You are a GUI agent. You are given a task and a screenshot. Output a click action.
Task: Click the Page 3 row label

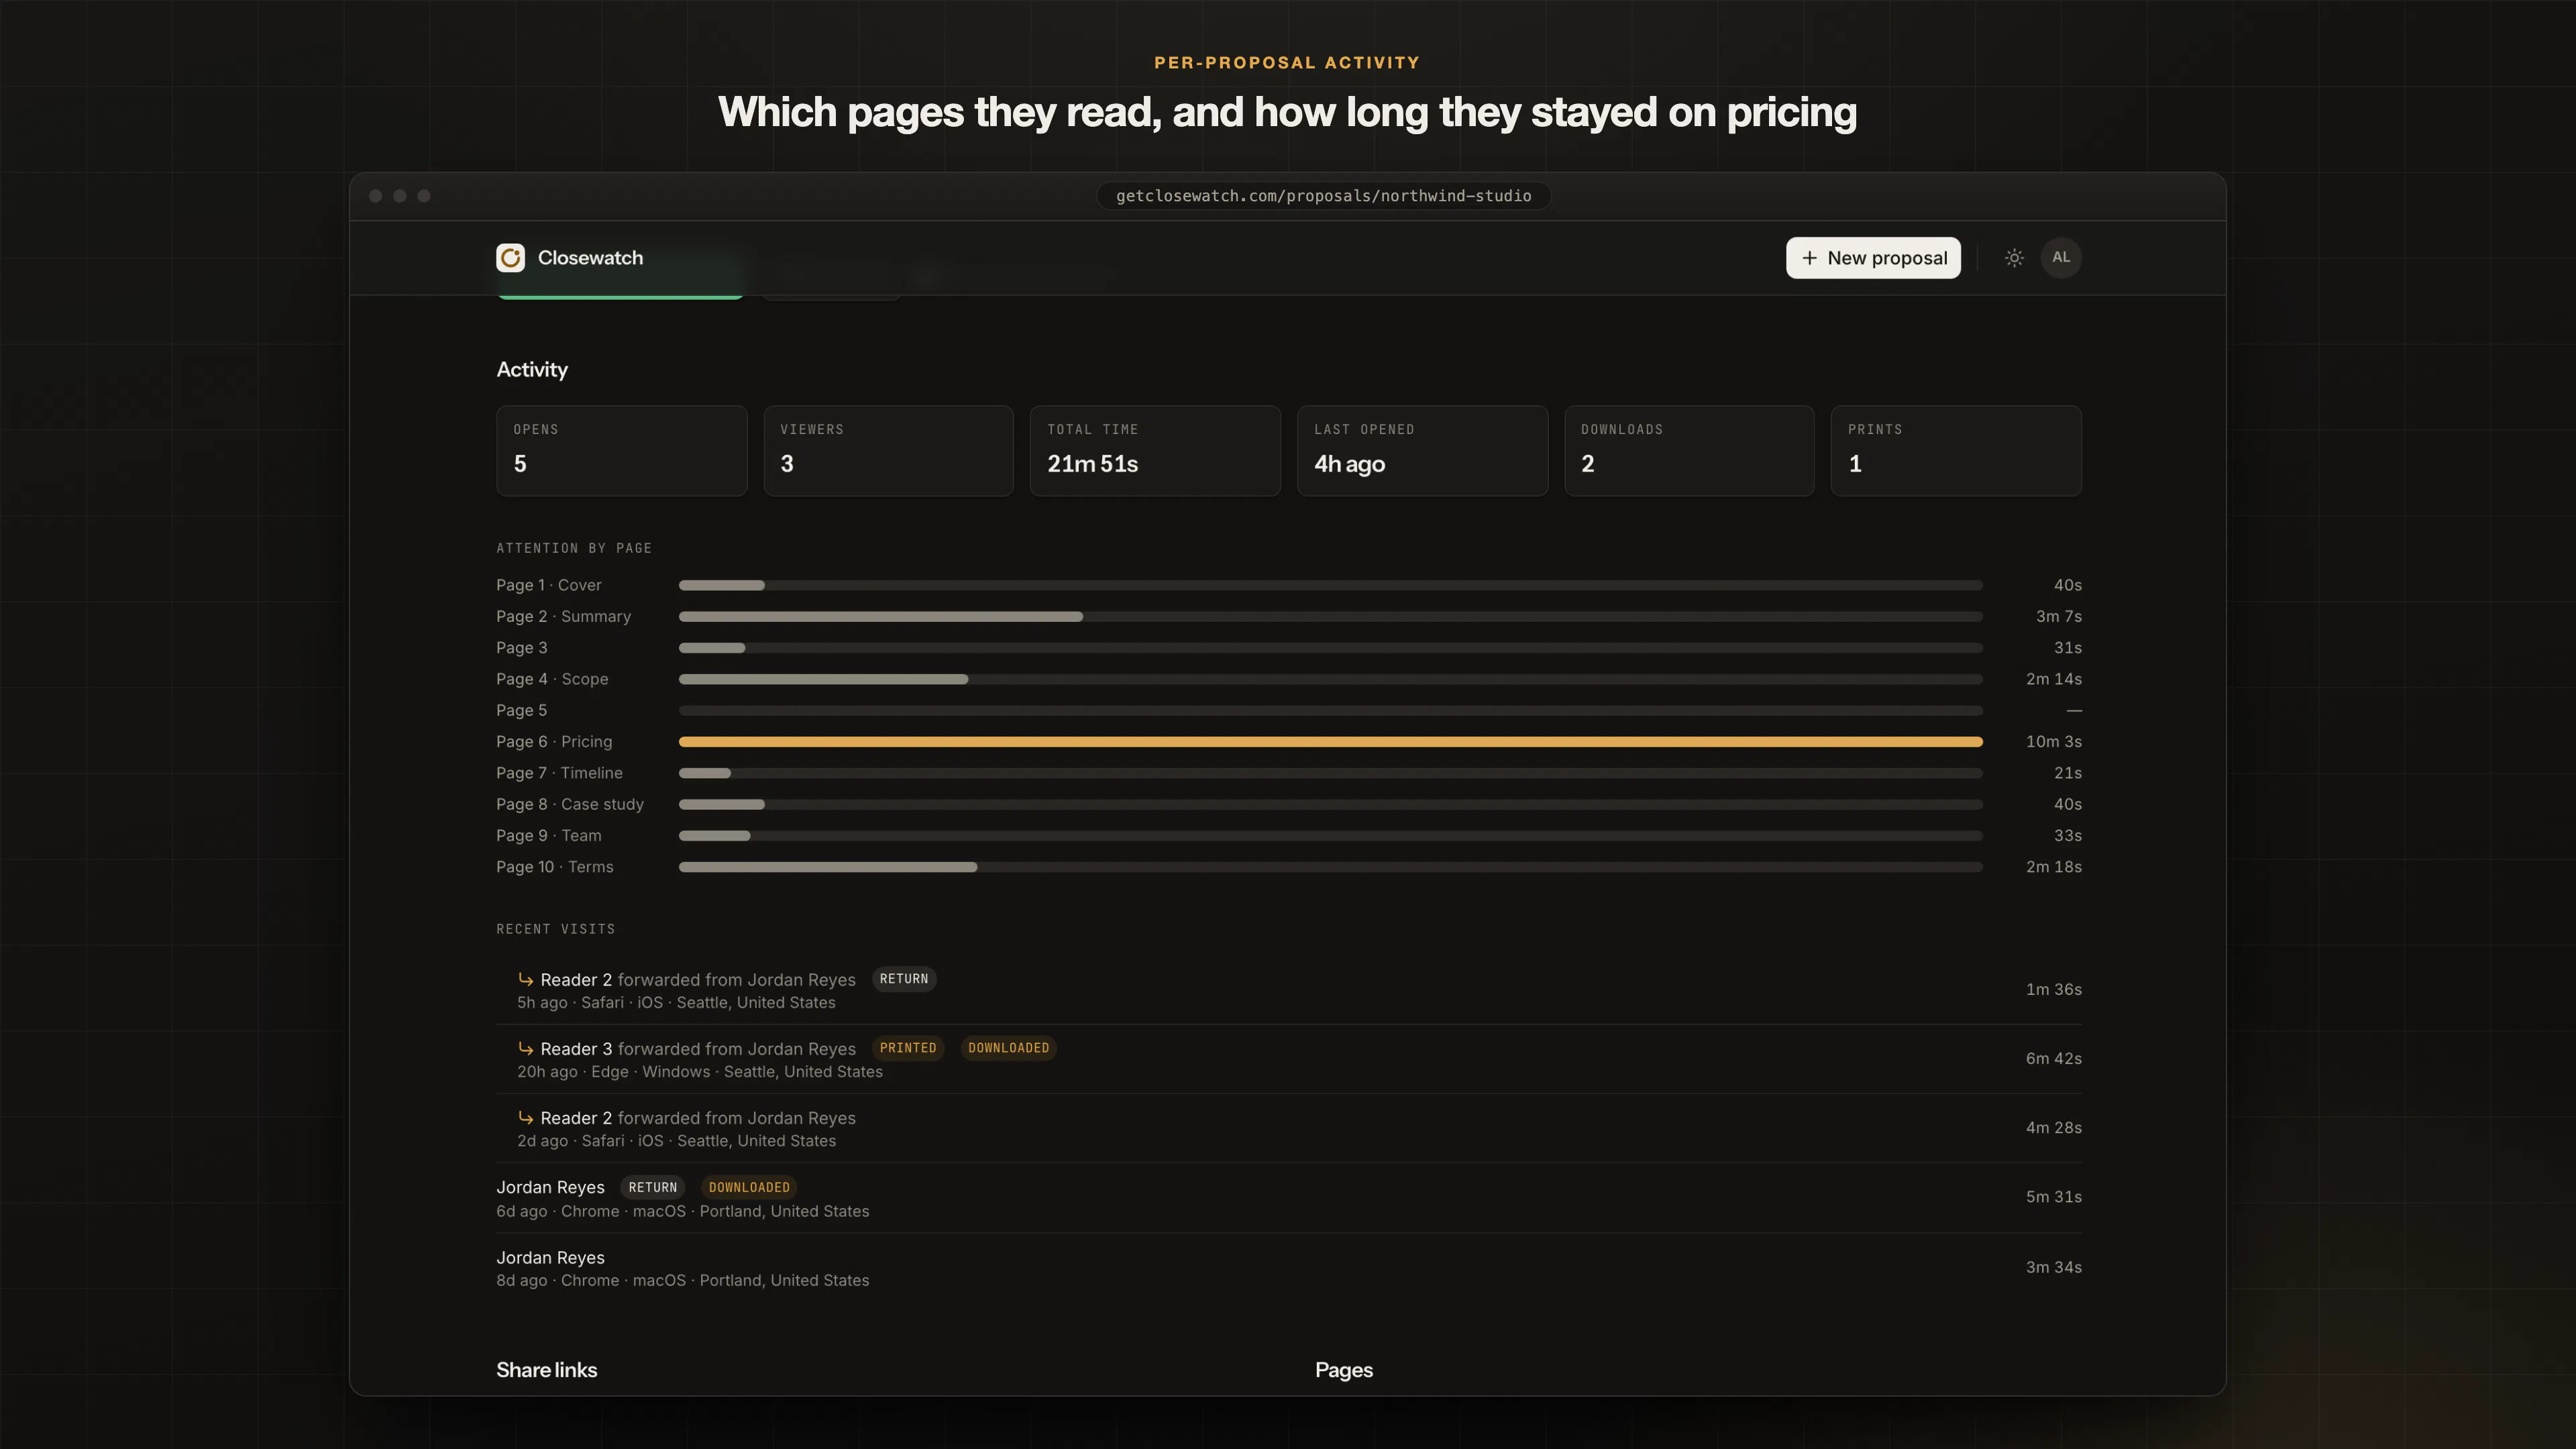pos(521,648)
